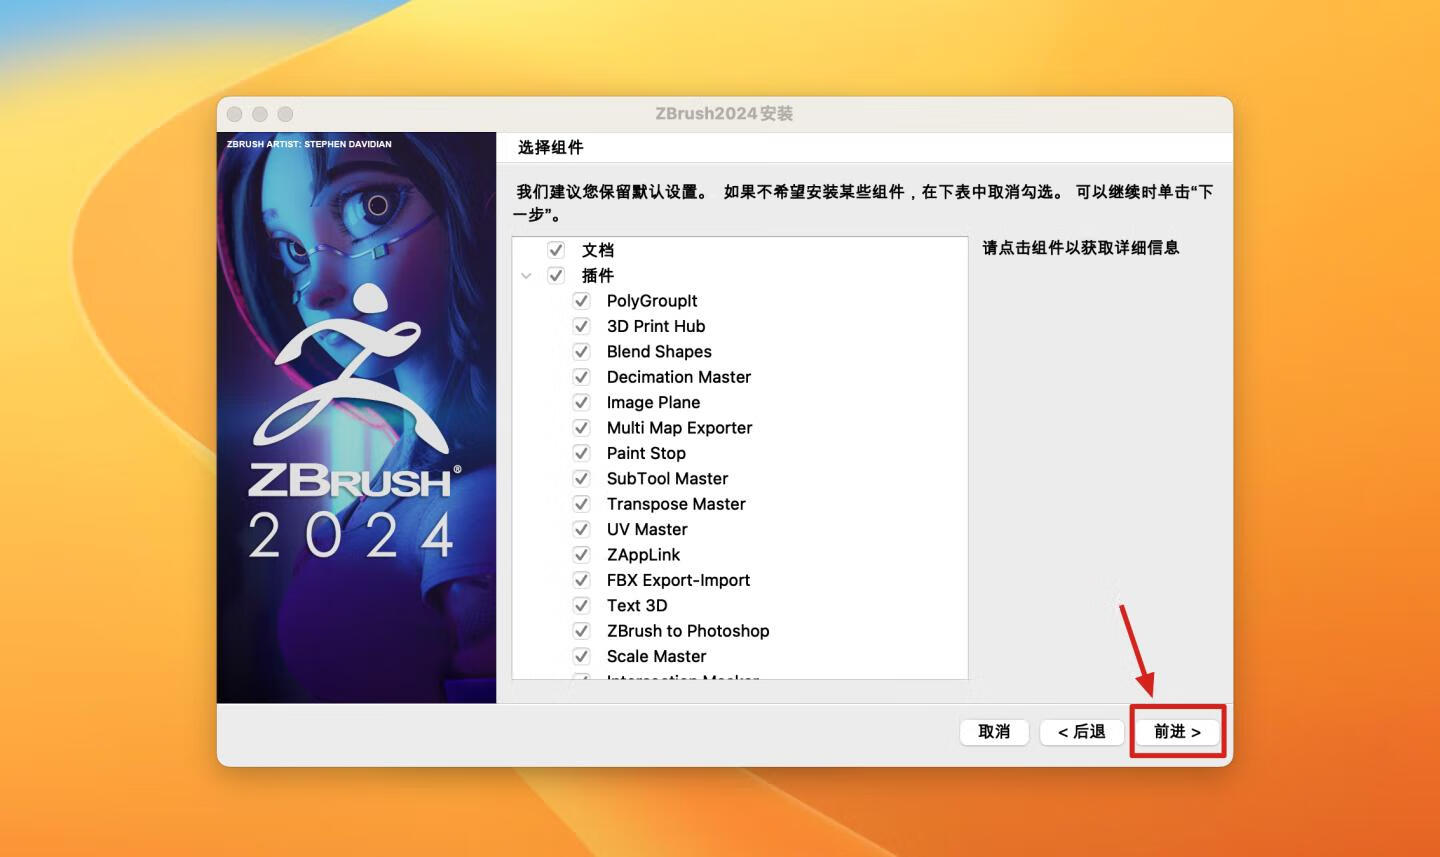The height and width of the screenshot is (857, 1440).
Task: Toggle the ZBrush to Photoshop checkbox
Action: click(x=581, y=631)
